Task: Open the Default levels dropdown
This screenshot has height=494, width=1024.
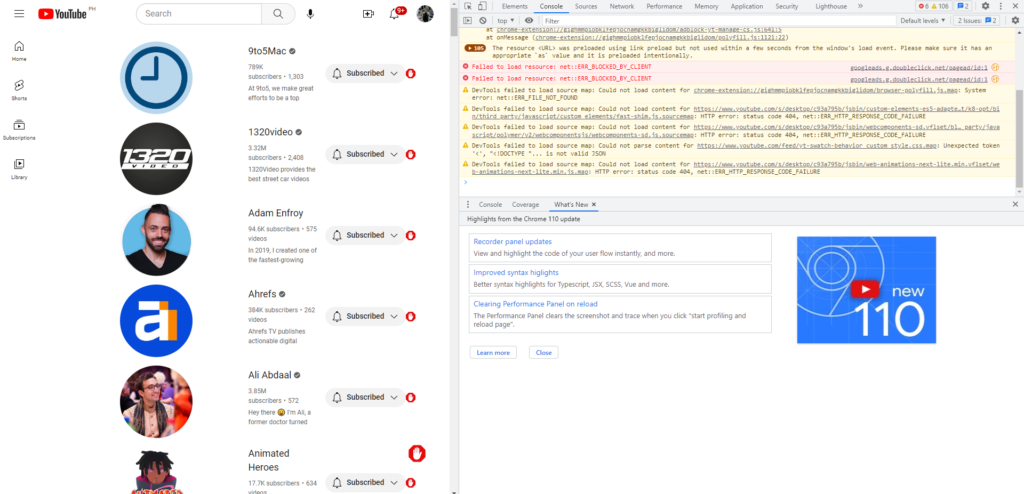Action: pyautogui.click(x=922, y=20)
